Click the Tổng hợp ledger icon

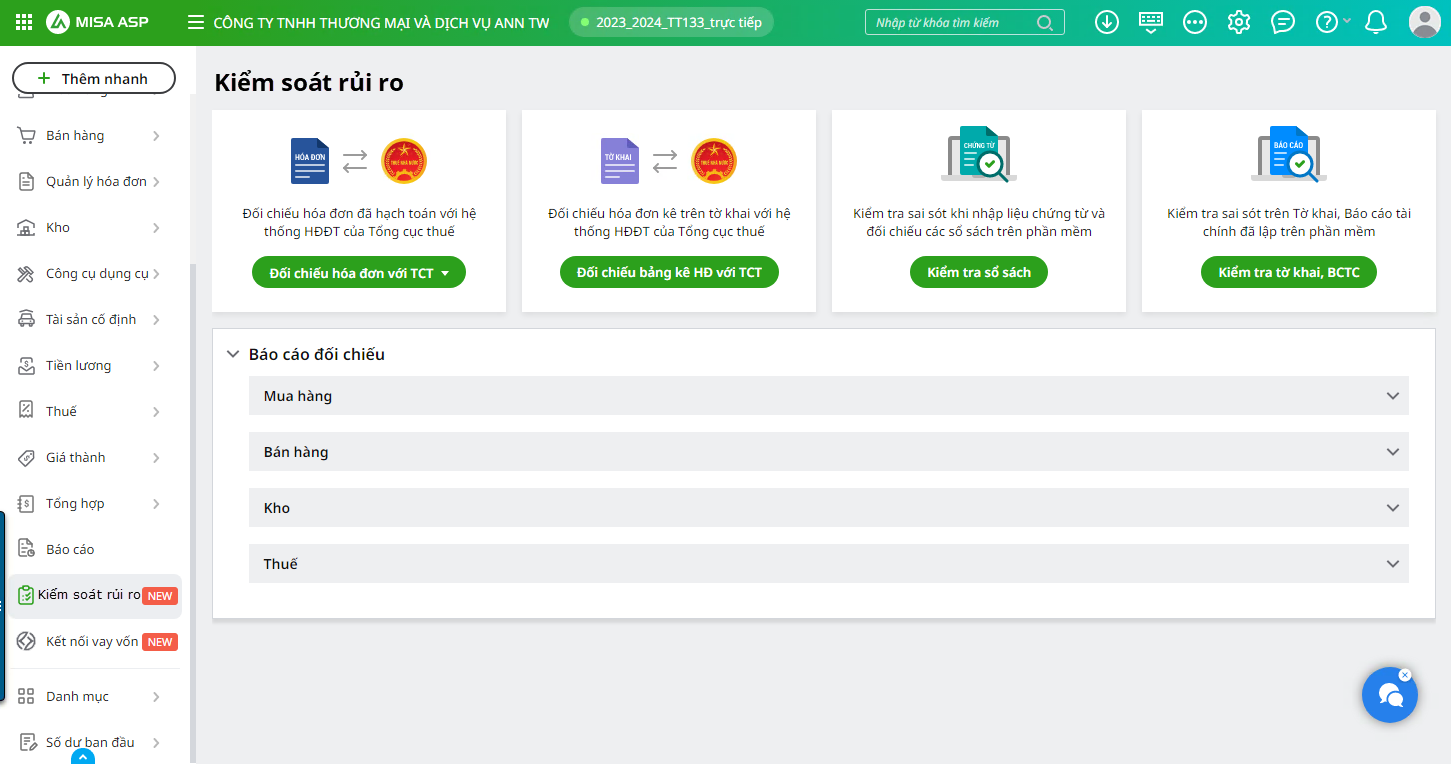click(x=27, y=504)
